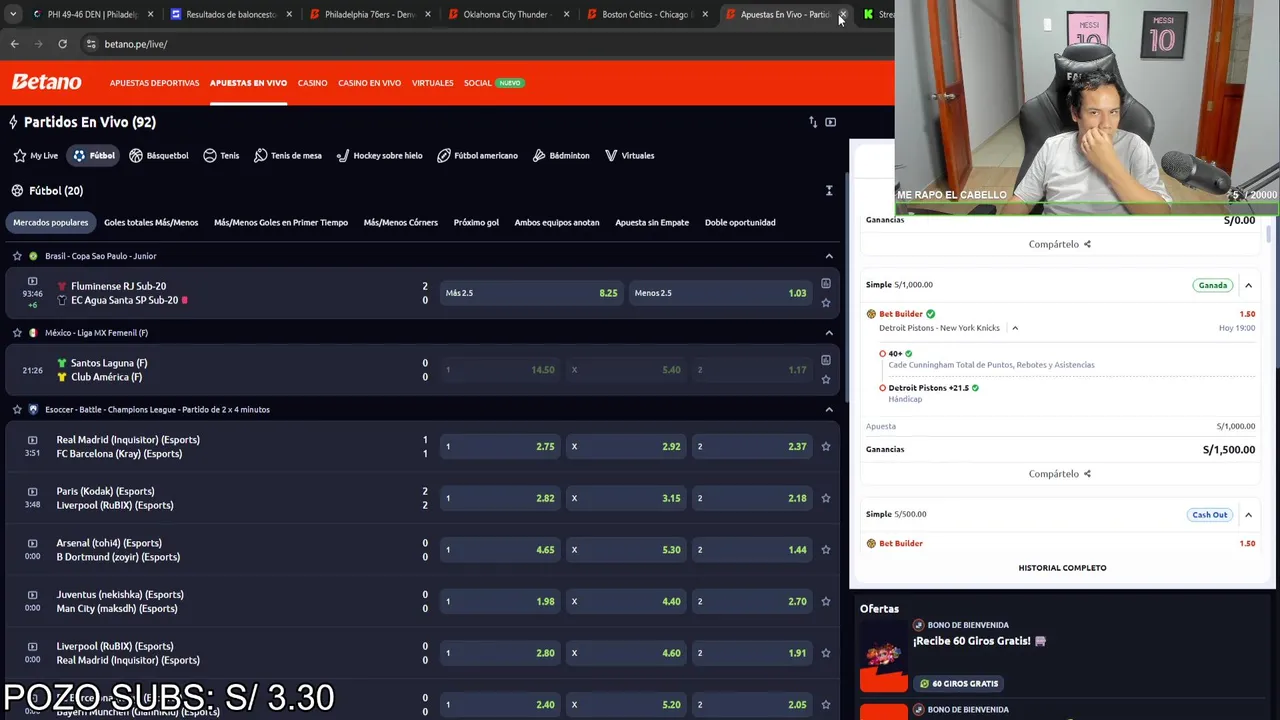The image size is (1280, 720).
Task: Click Cash Out on S/500.00 bet
Action: (x=1209, y=515)
